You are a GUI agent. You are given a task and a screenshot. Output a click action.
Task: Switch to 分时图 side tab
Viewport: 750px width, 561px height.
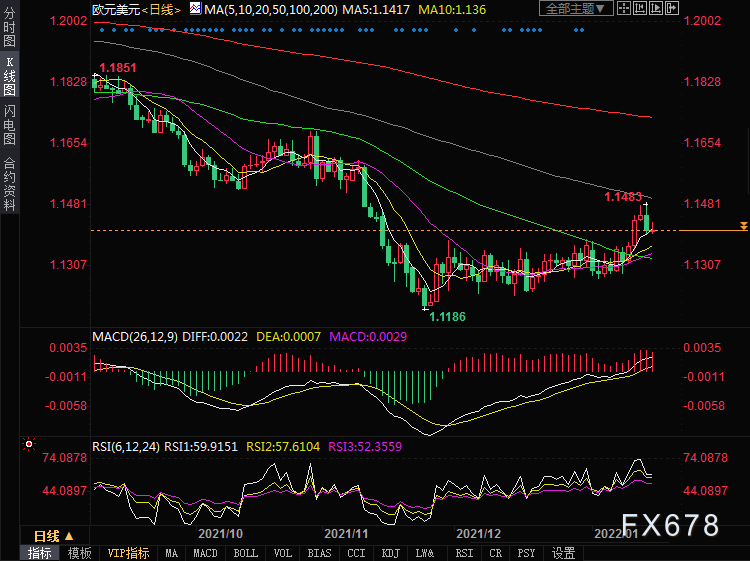tap(9, 27)
